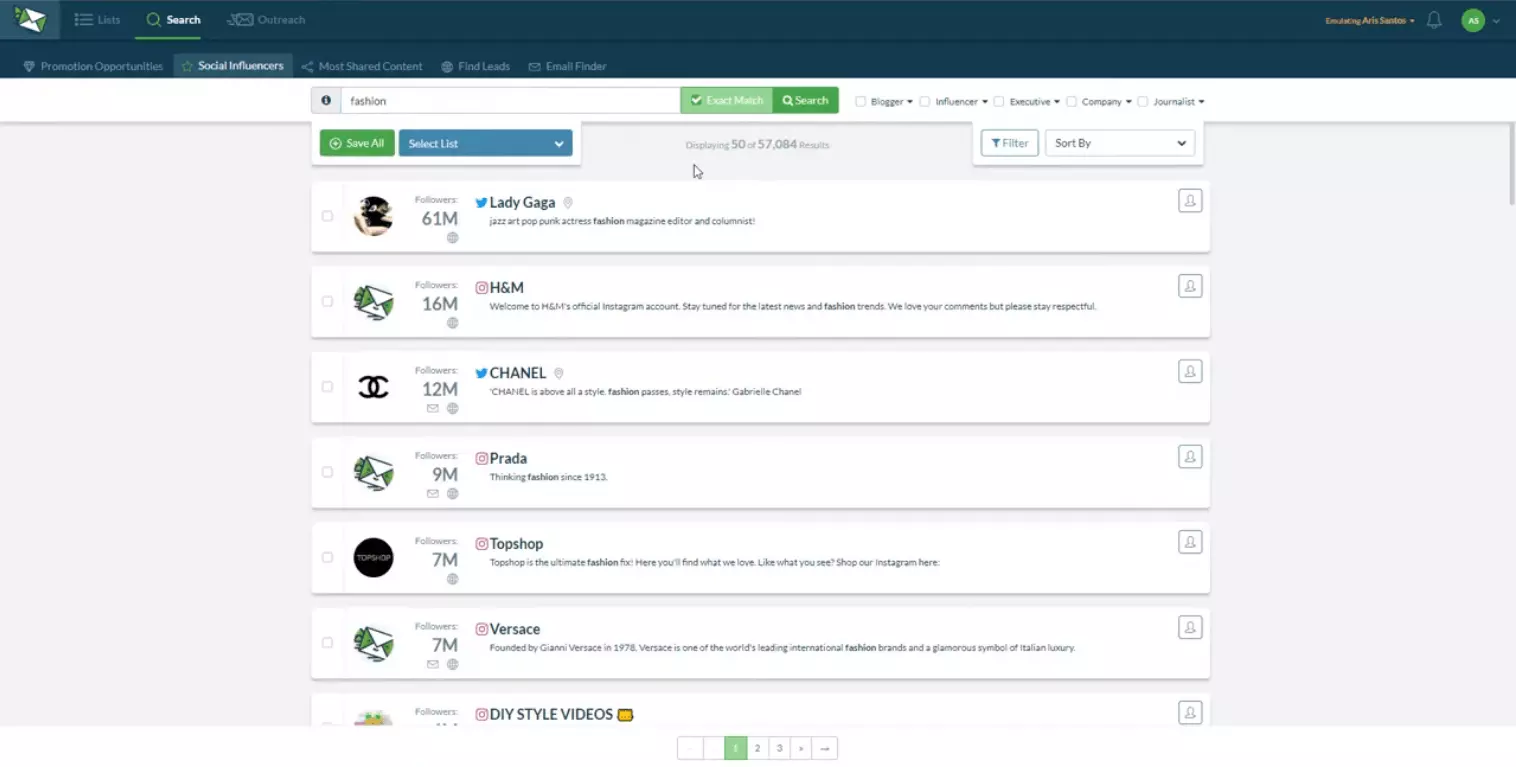Switch to the Find Leads tab
This screenshot has width=1516, height=767.
(x=476, y=66)
